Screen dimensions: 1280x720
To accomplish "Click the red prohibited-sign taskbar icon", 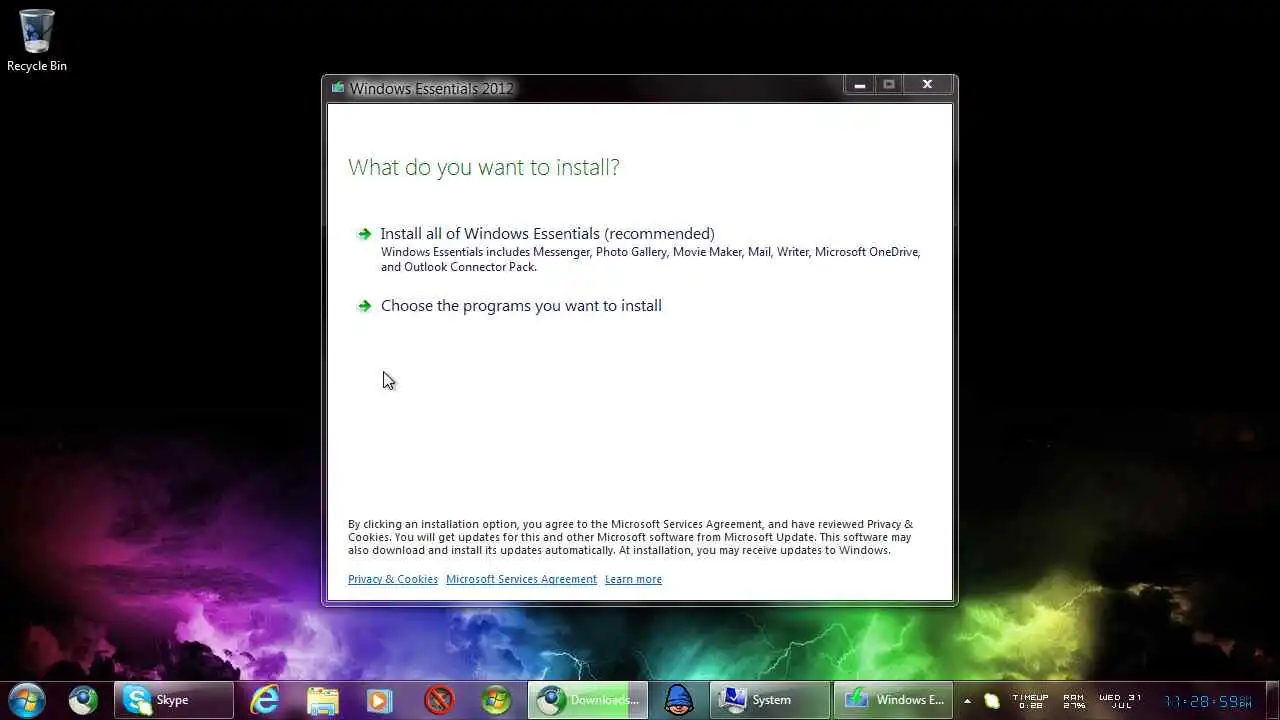I will (439, 700).
